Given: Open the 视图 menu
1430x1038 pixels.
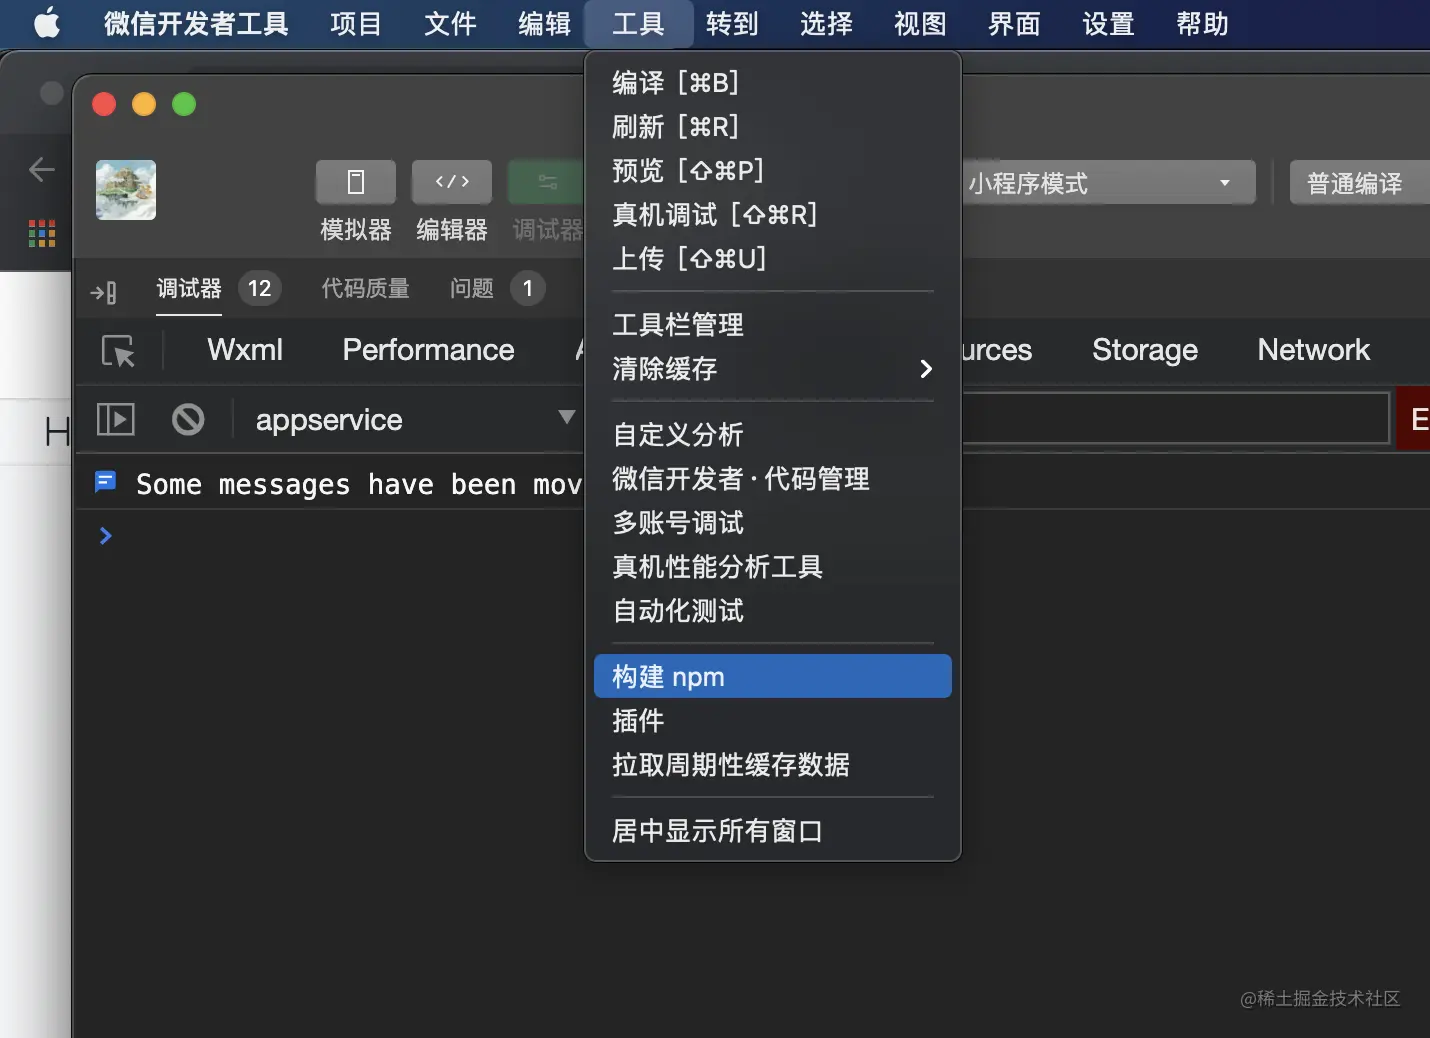Looking at the screenshot, I should tap(920, 23).
